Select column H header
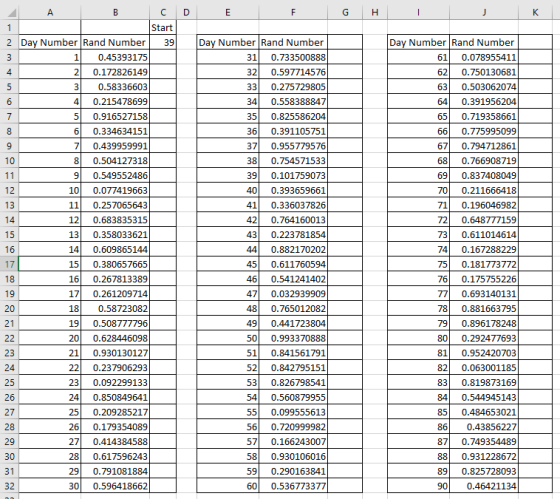Viewport: 560px width, 499px height. point(375,13)
